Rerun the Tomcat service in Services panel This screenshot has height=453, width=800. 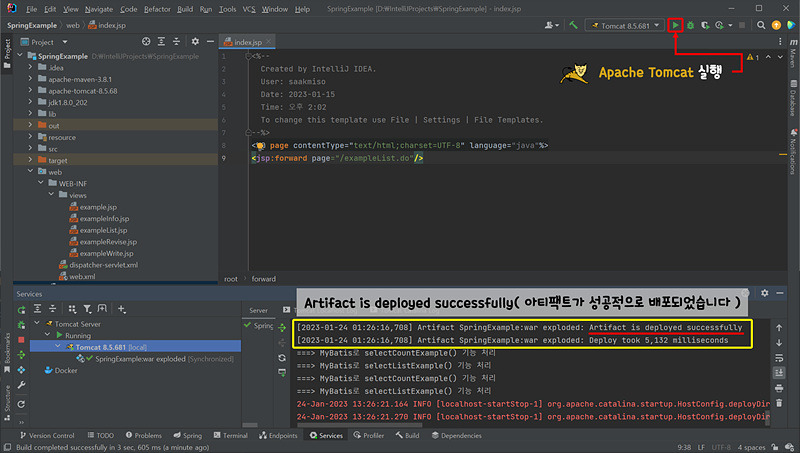21,310
